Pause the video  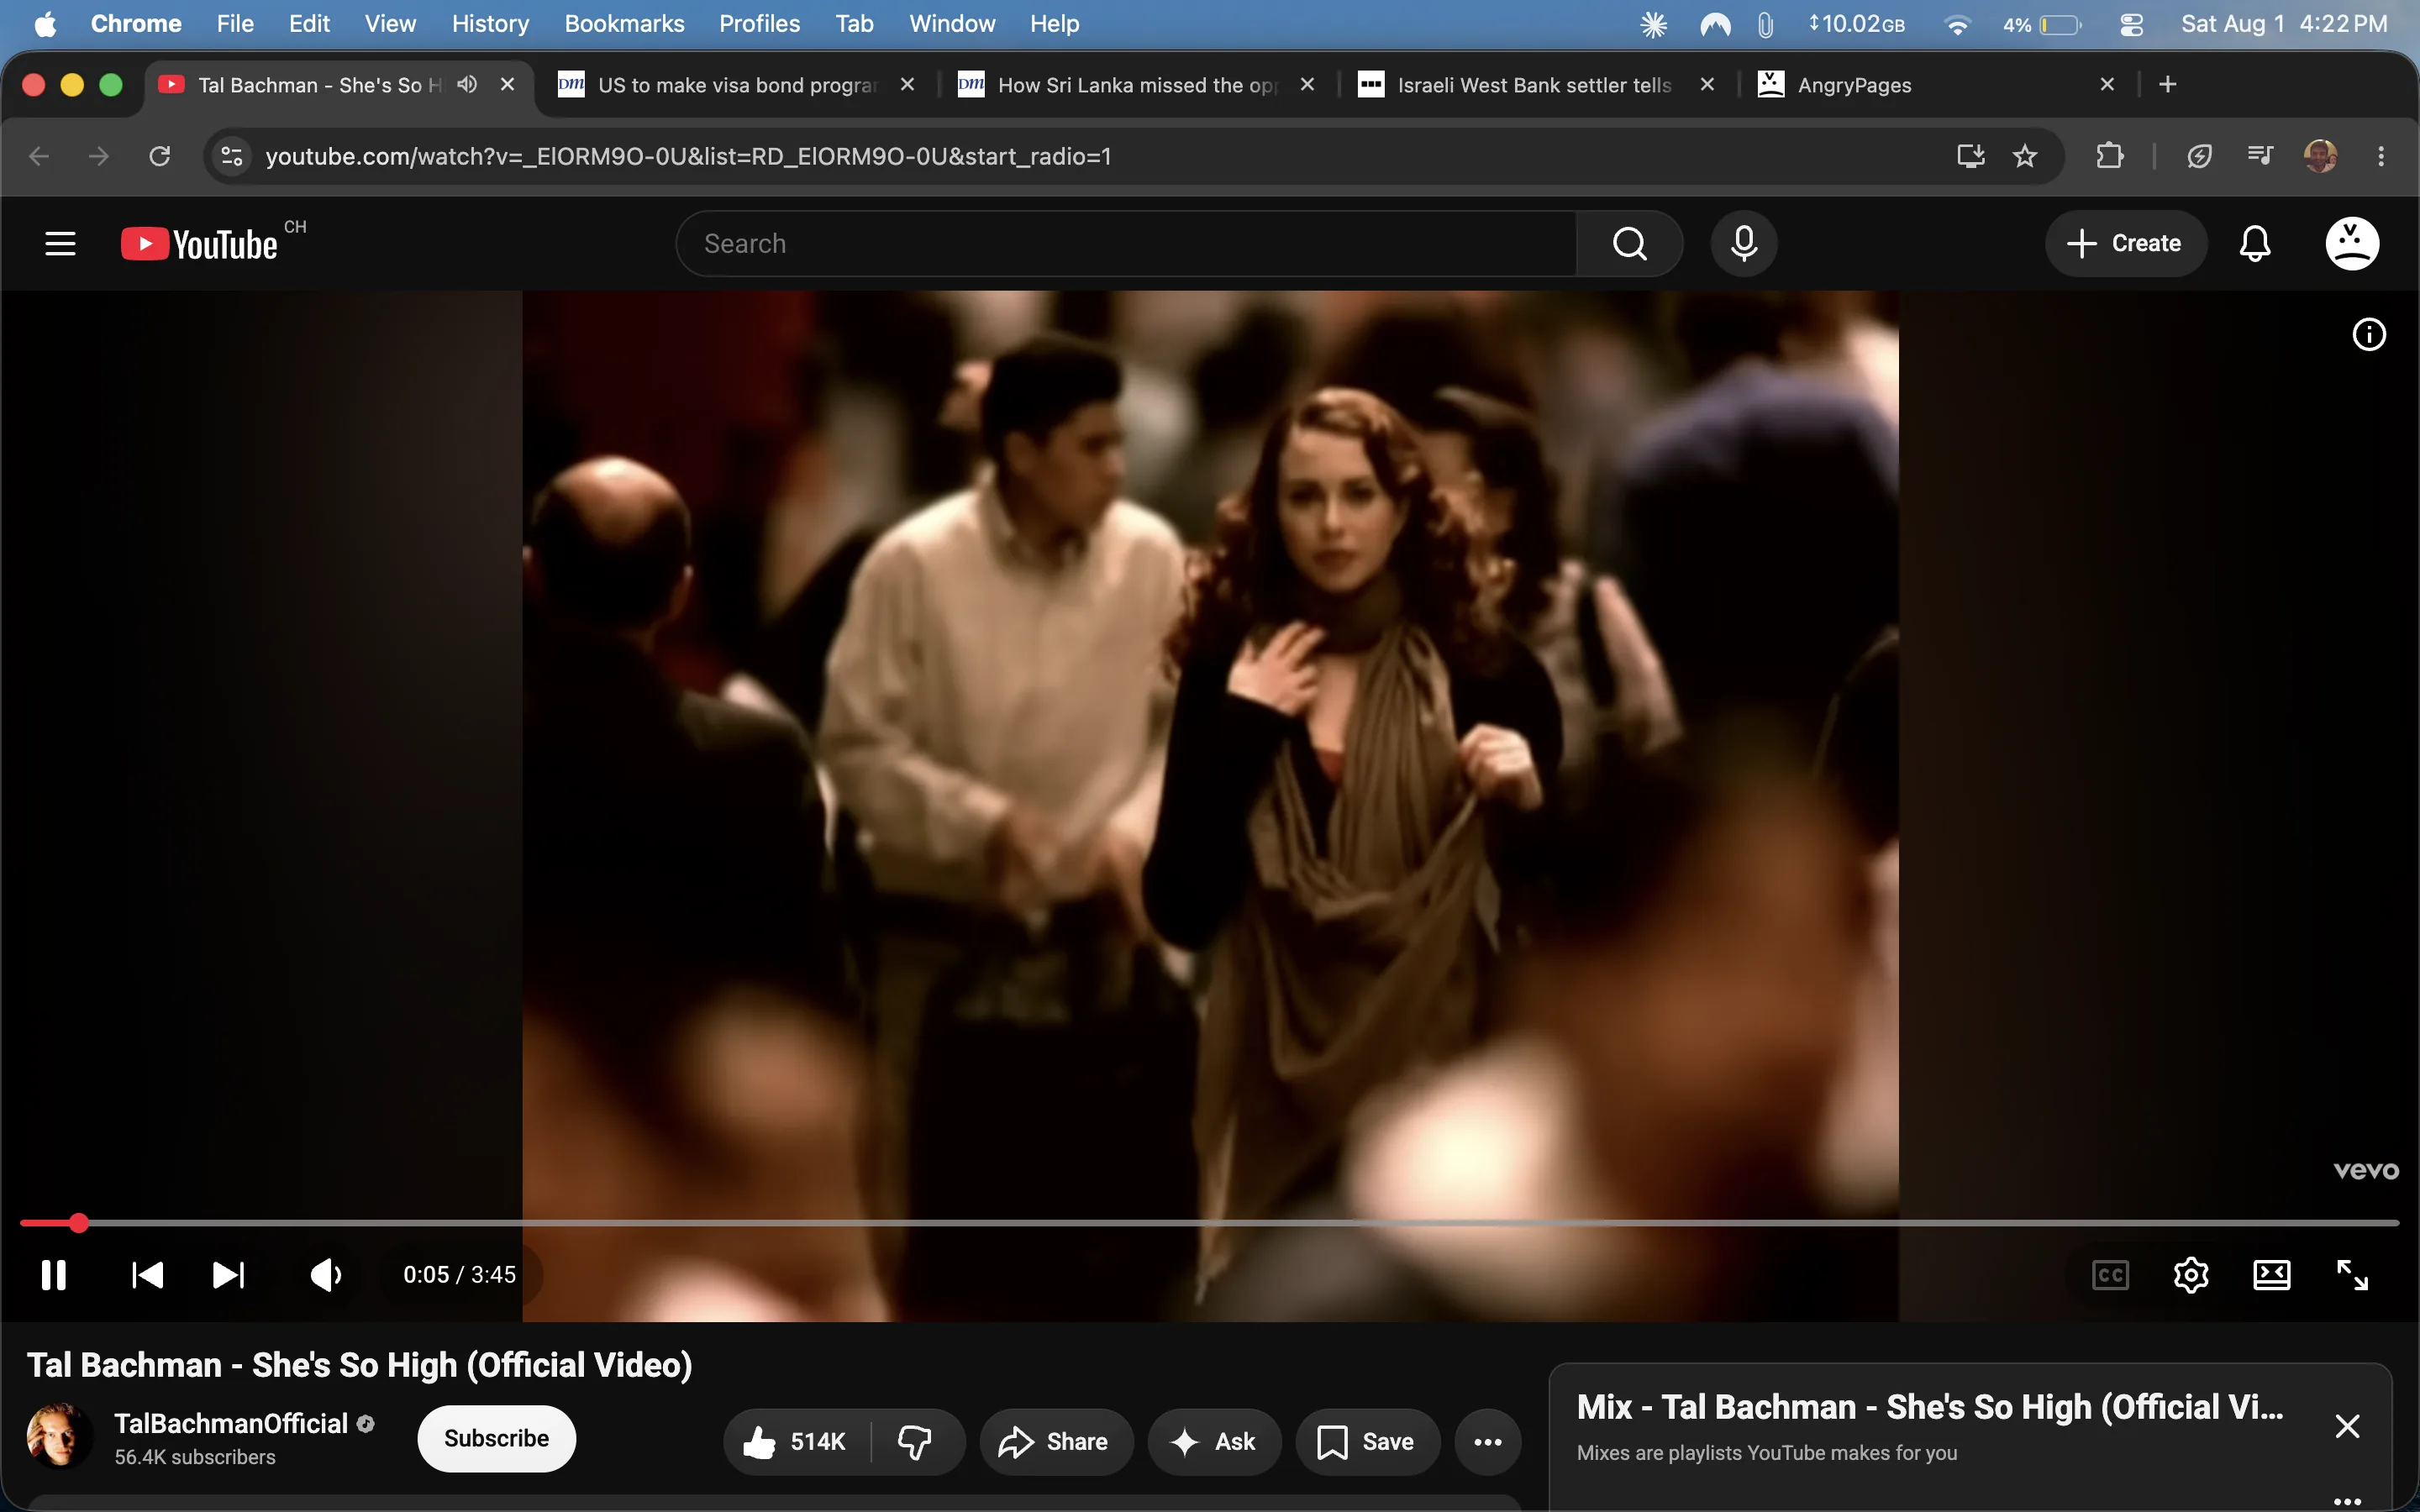(x=54, y=1275)
